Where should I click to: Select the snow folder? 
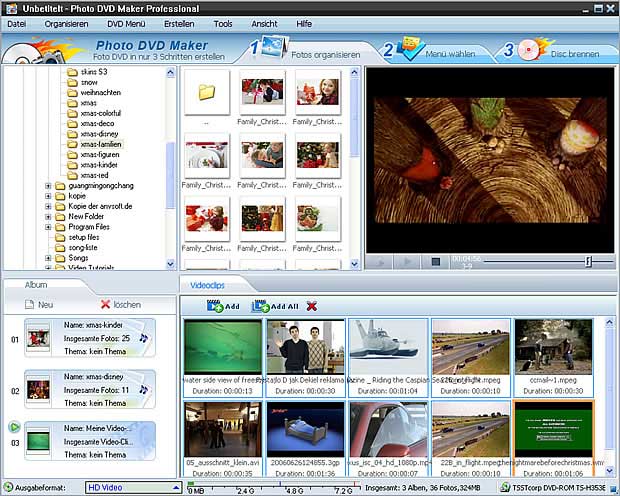coord(89,82)
